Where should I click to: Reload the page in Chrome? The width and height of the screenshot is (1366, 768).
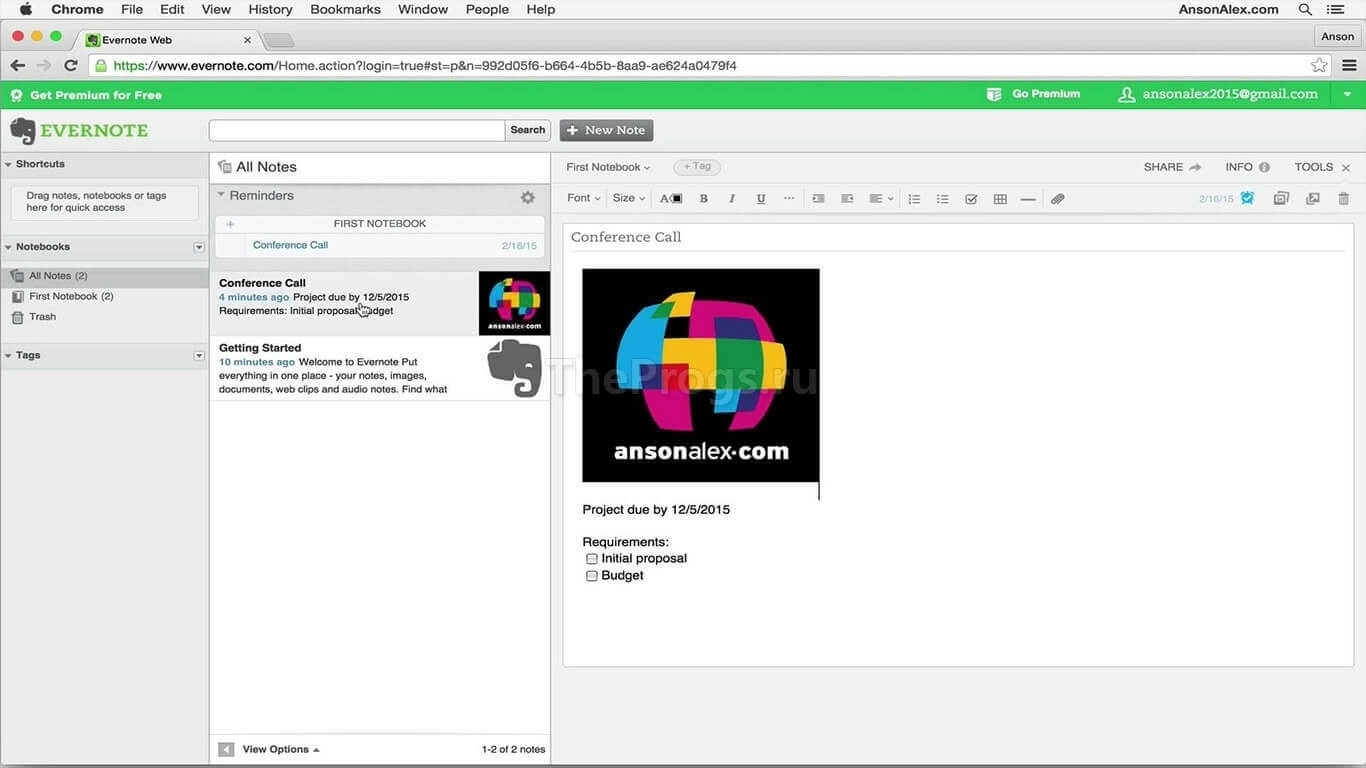[x=70, y=65]
